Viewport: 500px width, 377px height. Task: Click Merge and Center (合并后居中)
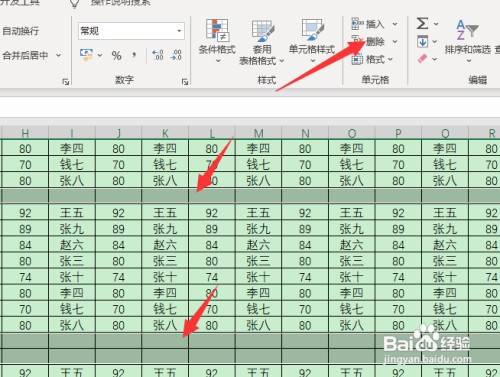click(25, 55)
